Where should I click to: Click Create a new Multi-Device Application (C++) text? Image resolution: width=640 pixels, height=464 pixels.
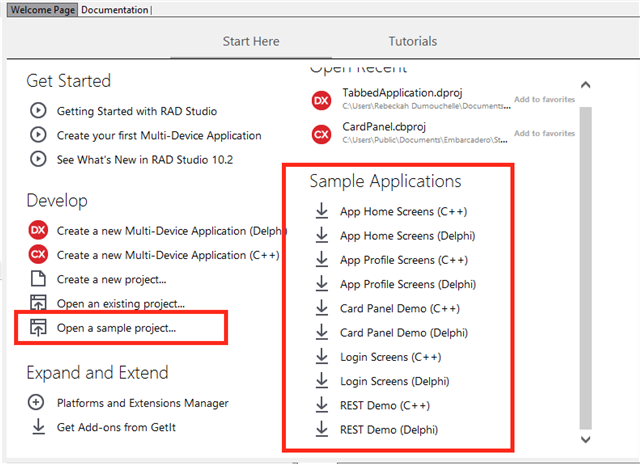point(168,255)
